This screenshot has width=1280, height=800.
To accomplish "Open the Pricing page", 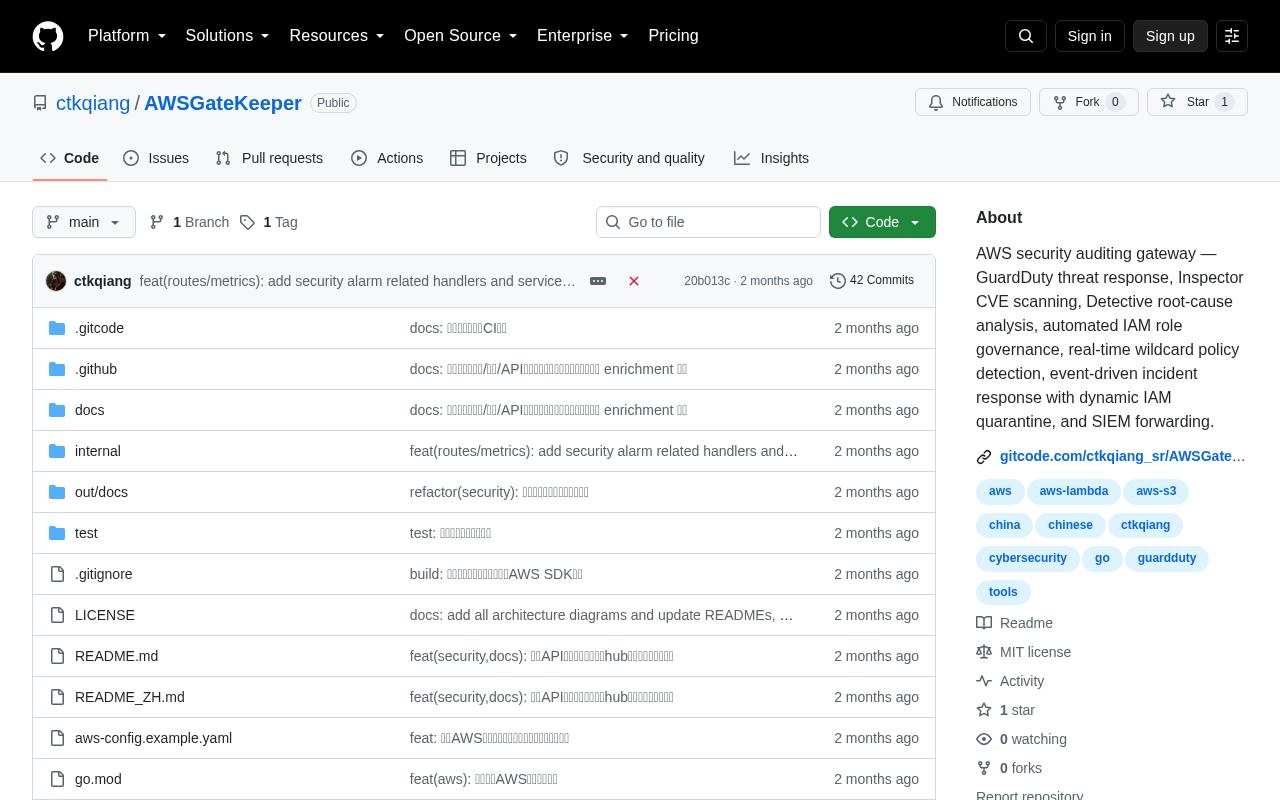I will click(x=673, y=36).
